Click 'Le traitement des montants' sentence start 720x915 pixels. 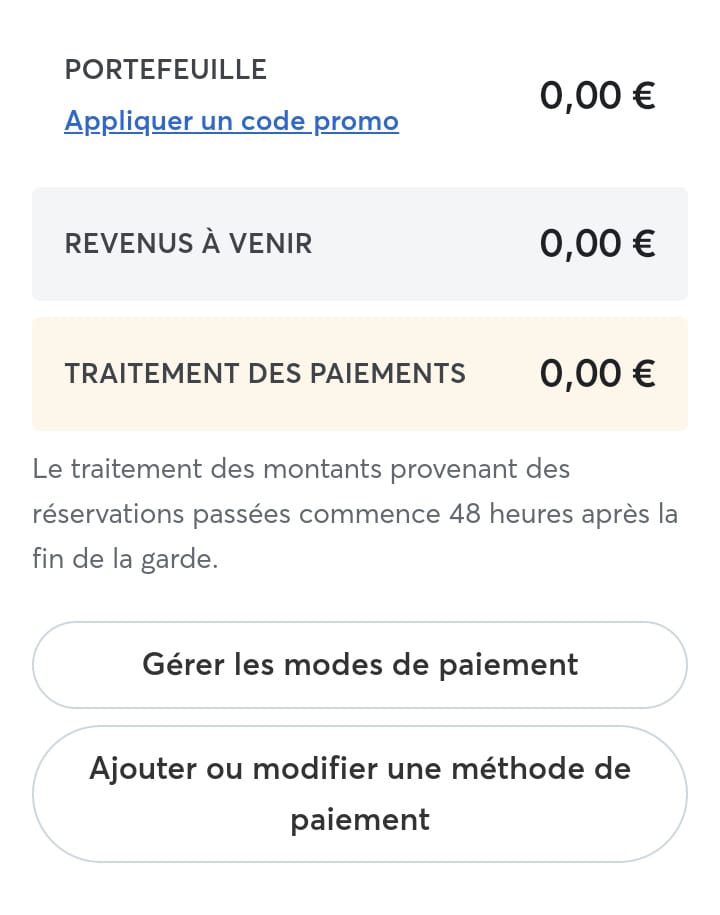point(207,469)
